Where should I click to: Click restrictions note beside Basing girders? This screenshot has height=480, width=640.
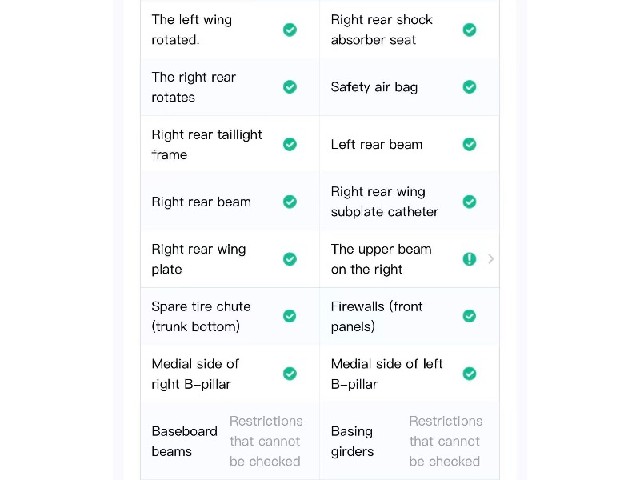click(x=445, y=441)
